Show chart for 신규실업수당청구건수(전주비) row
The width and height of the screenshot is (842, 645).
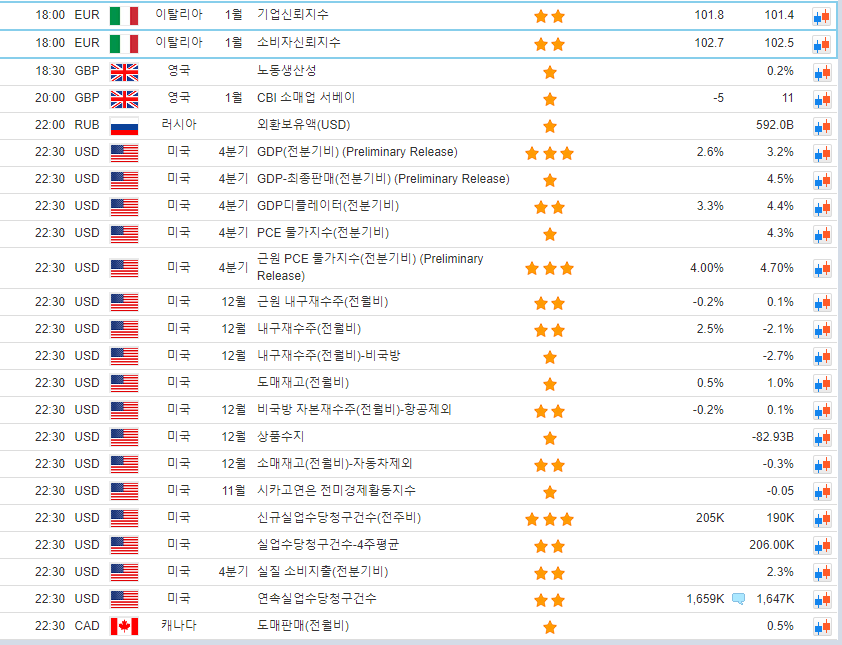tap(821, 518)
